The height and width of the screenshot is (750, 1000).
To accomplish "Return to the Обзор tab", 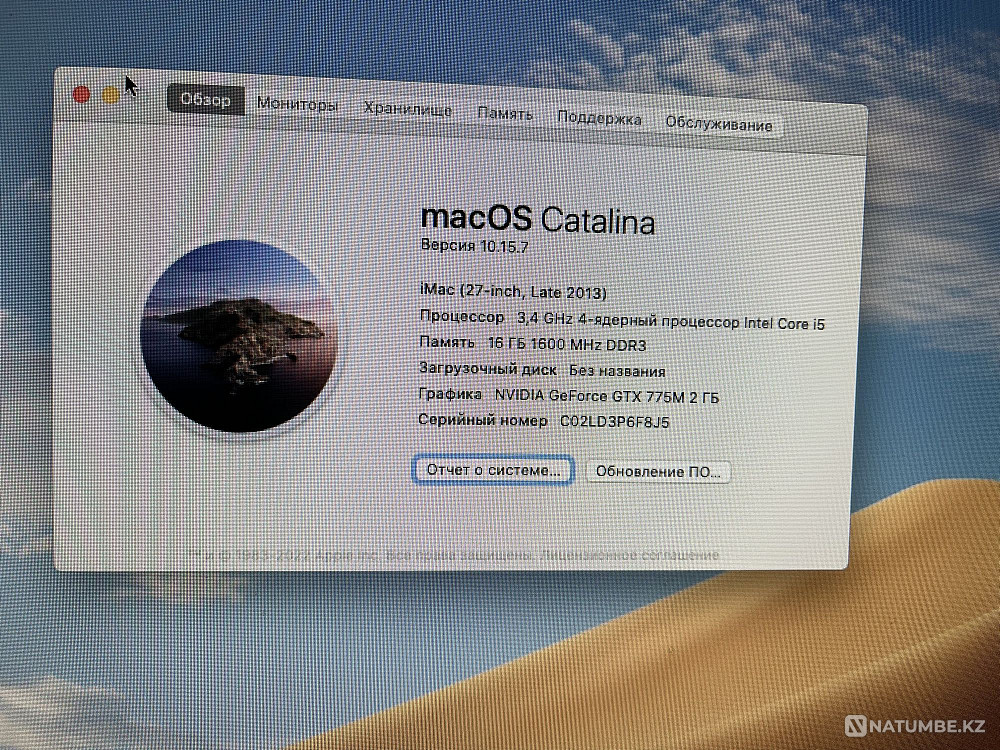I will coord(204,99).
